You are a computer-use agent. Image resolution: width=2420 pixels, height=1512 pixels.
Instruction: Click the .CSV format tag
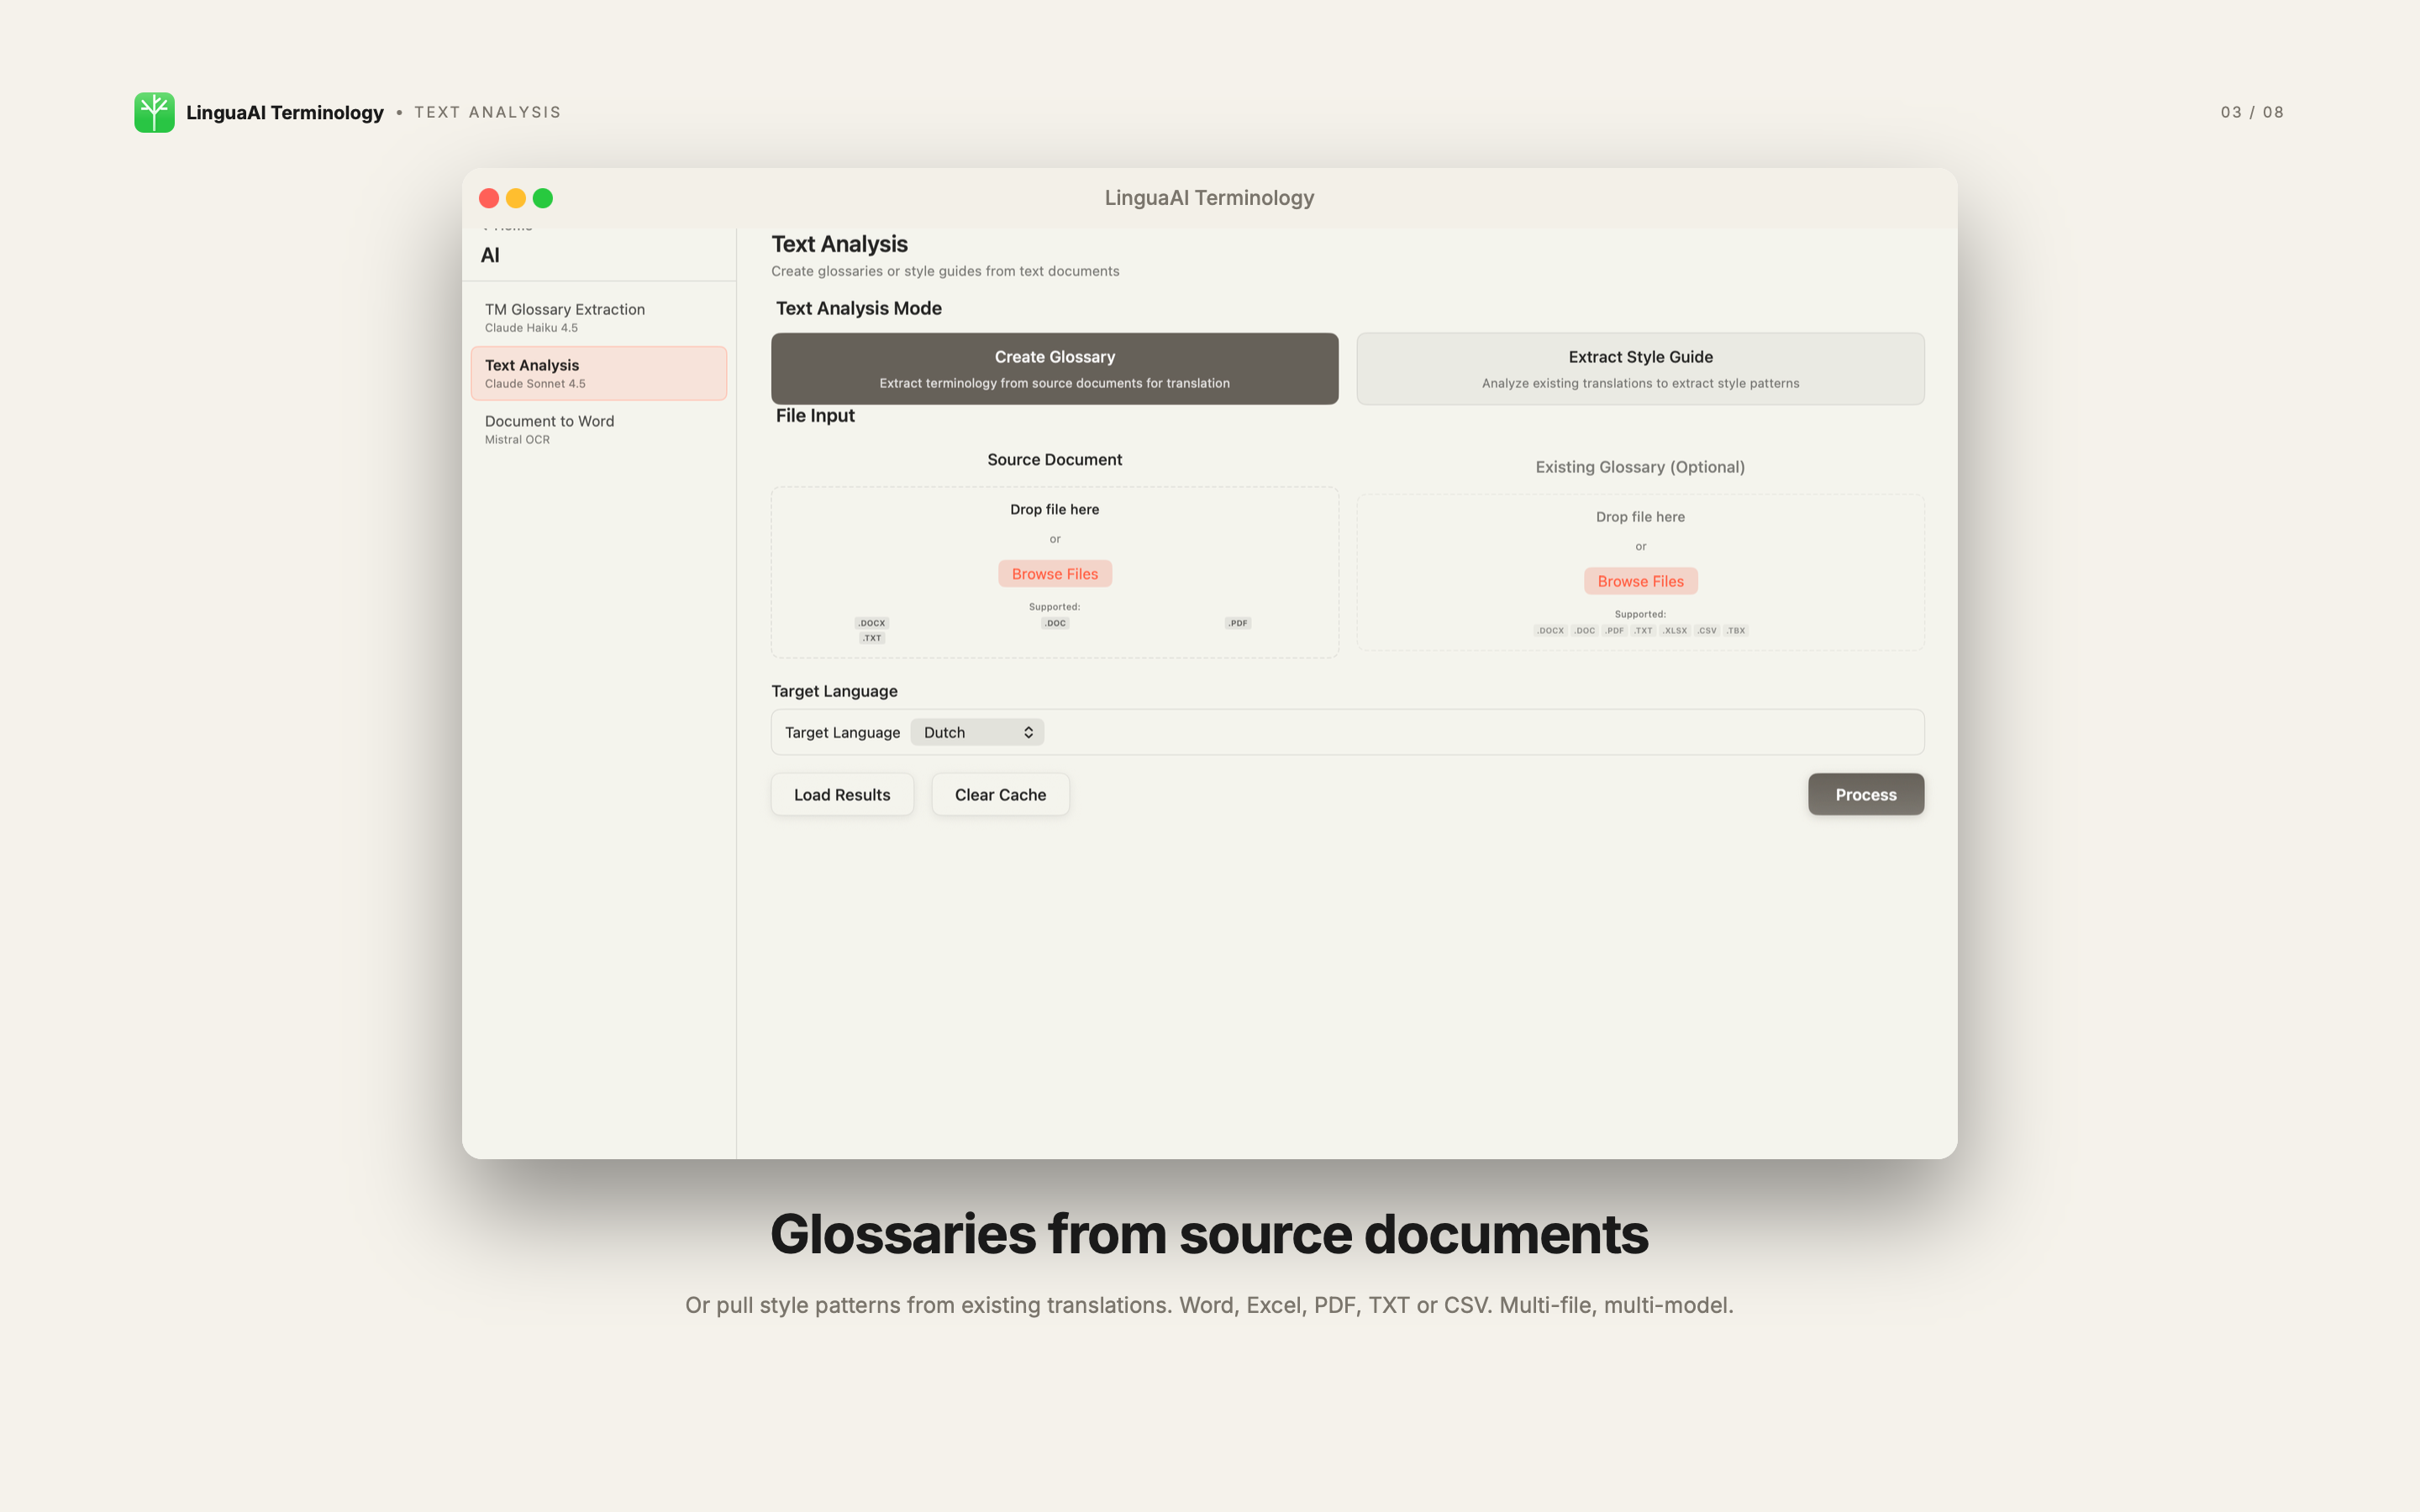(1706, 630)
